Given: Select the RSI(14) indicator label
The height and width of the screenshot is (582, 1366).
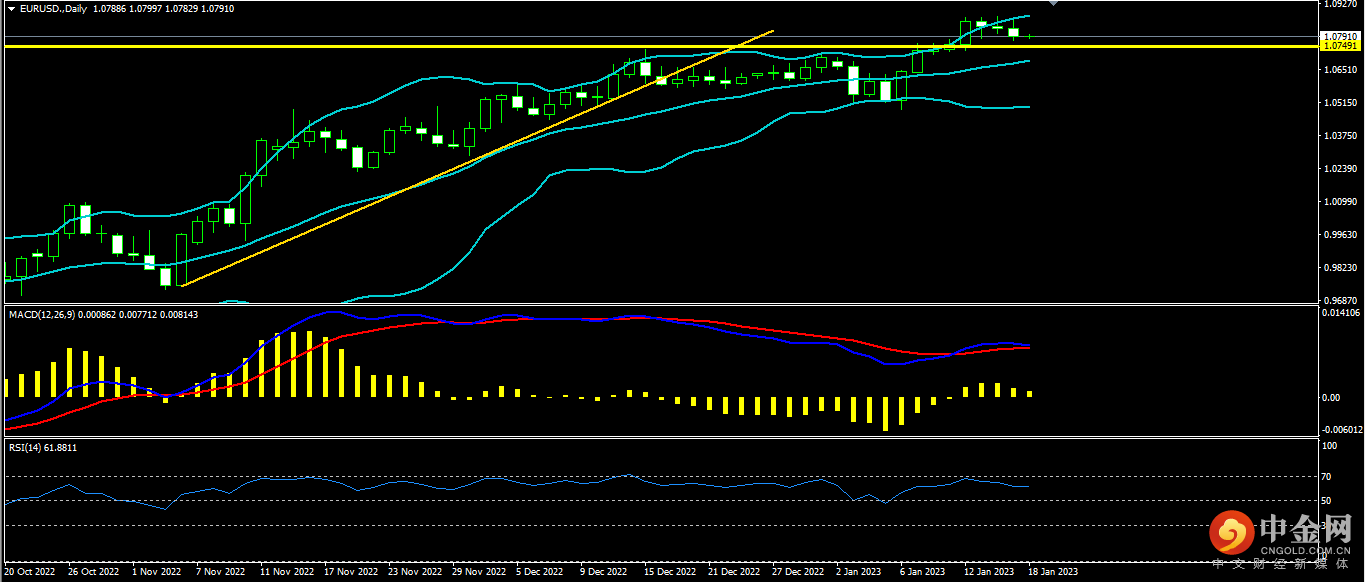Looking at the screenshot, I should [x=27, y=447].
